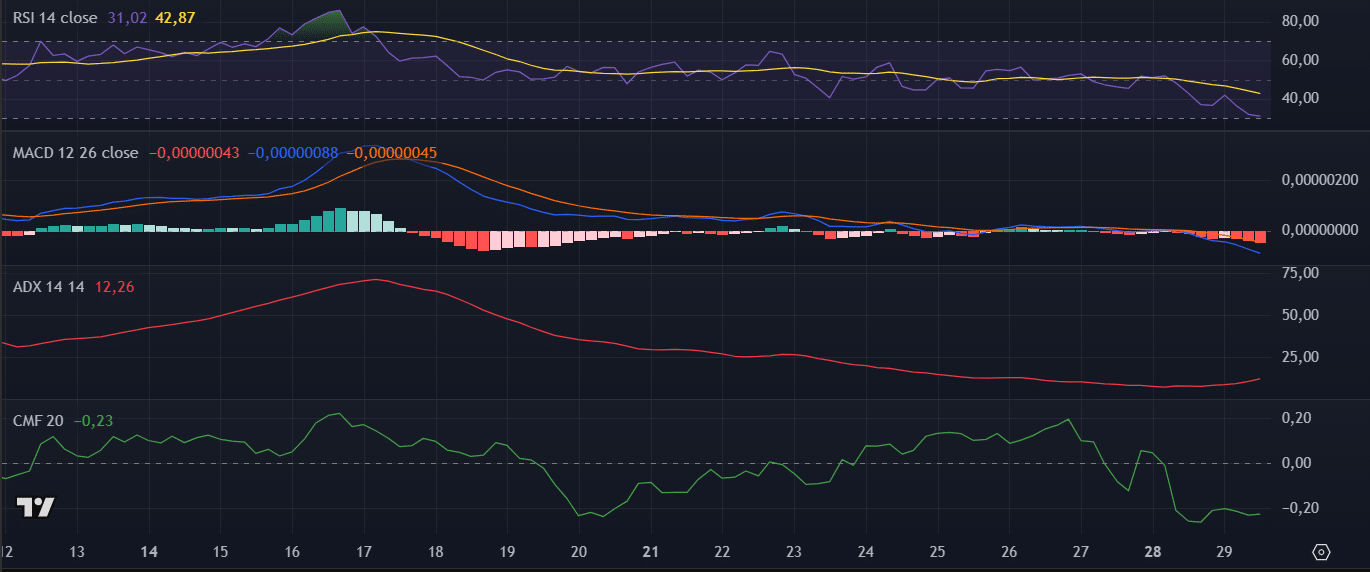
Task: Click date 19 on the time axis
Action: point(507,552)
